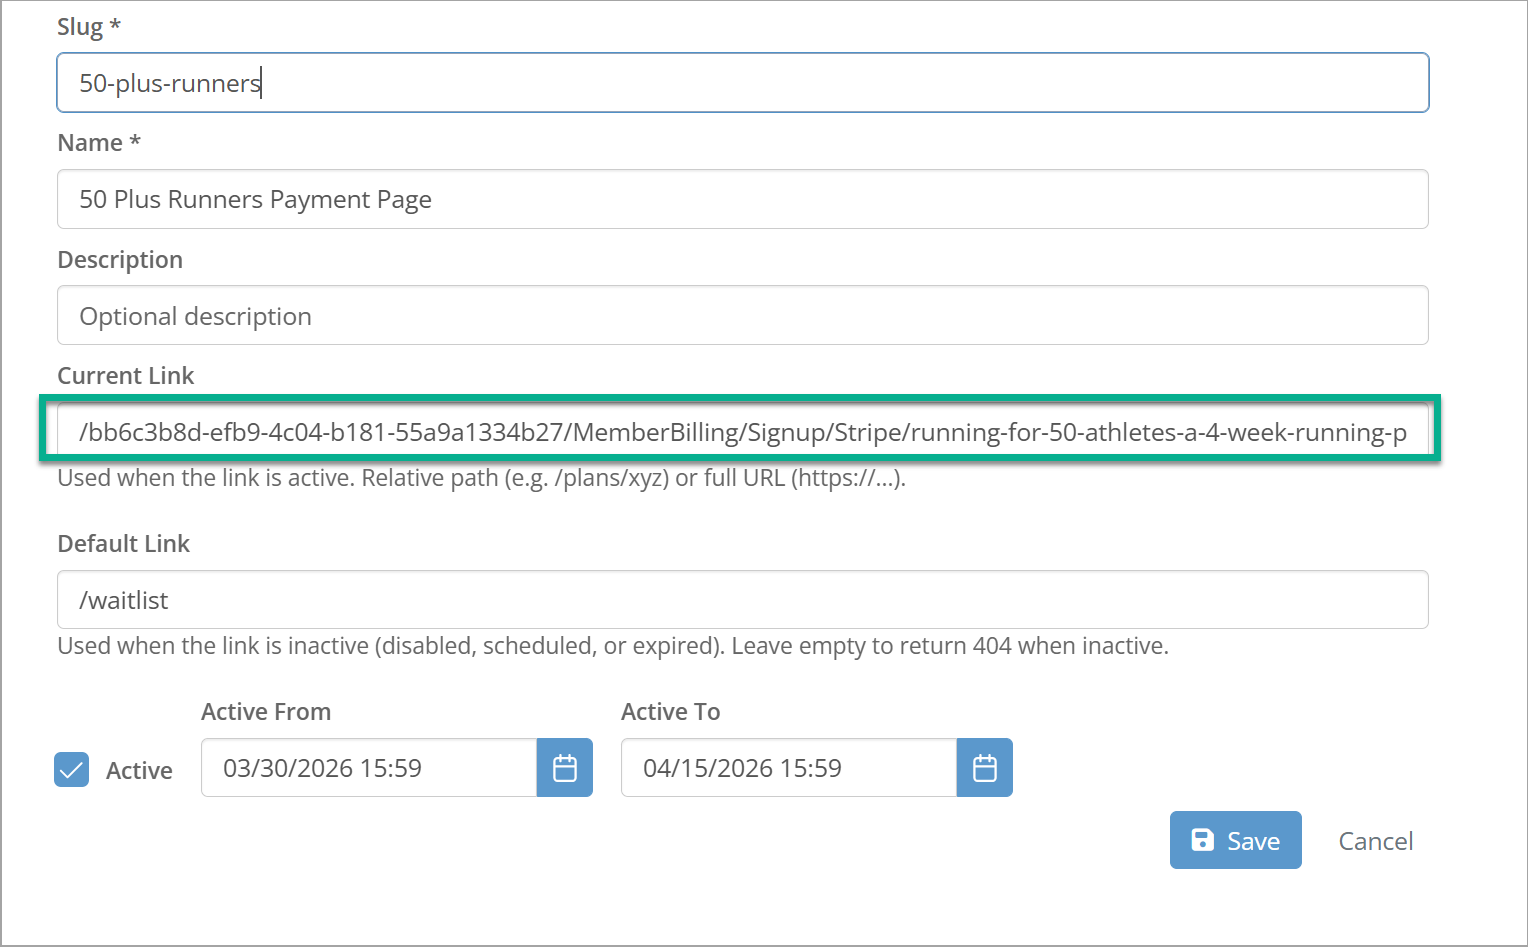
Task: Focus the Default Link field with /waitlist
Action: pos(742,600)
